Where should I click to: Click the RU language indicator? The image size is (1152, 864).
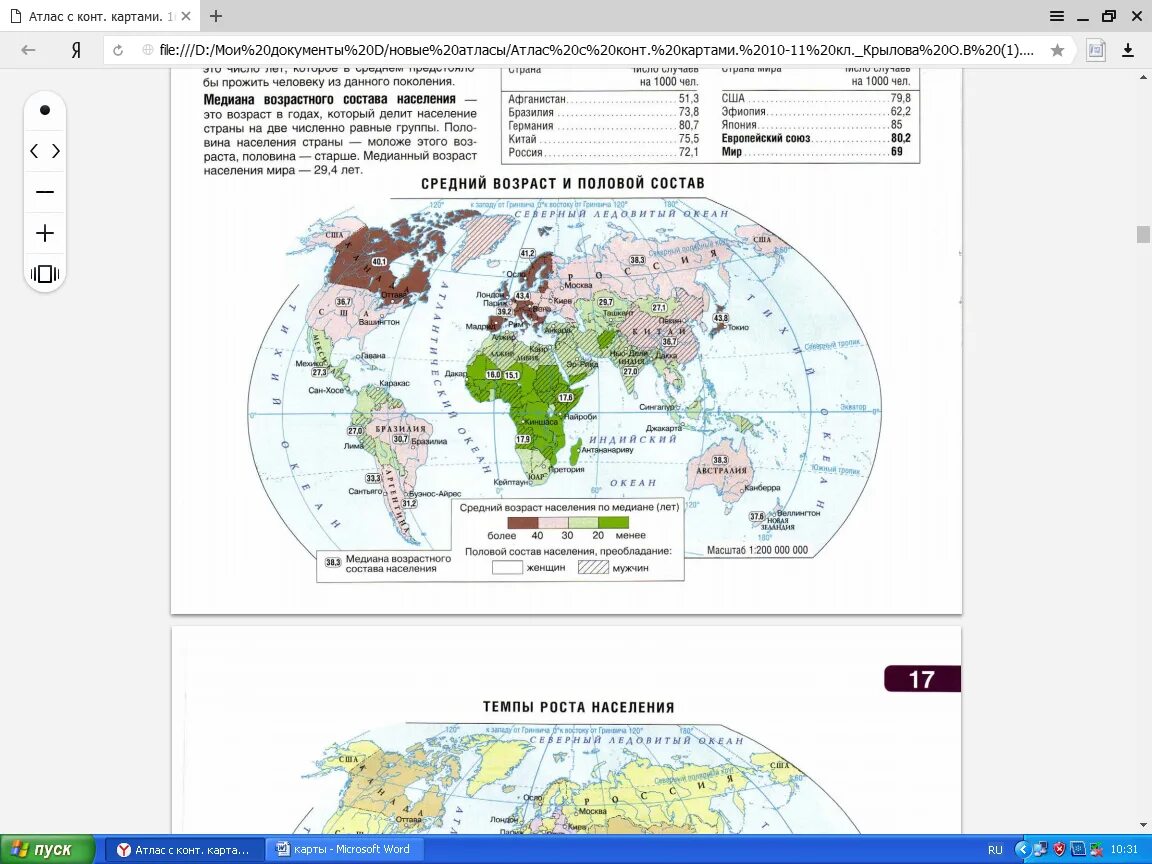(x=995, y=850)
